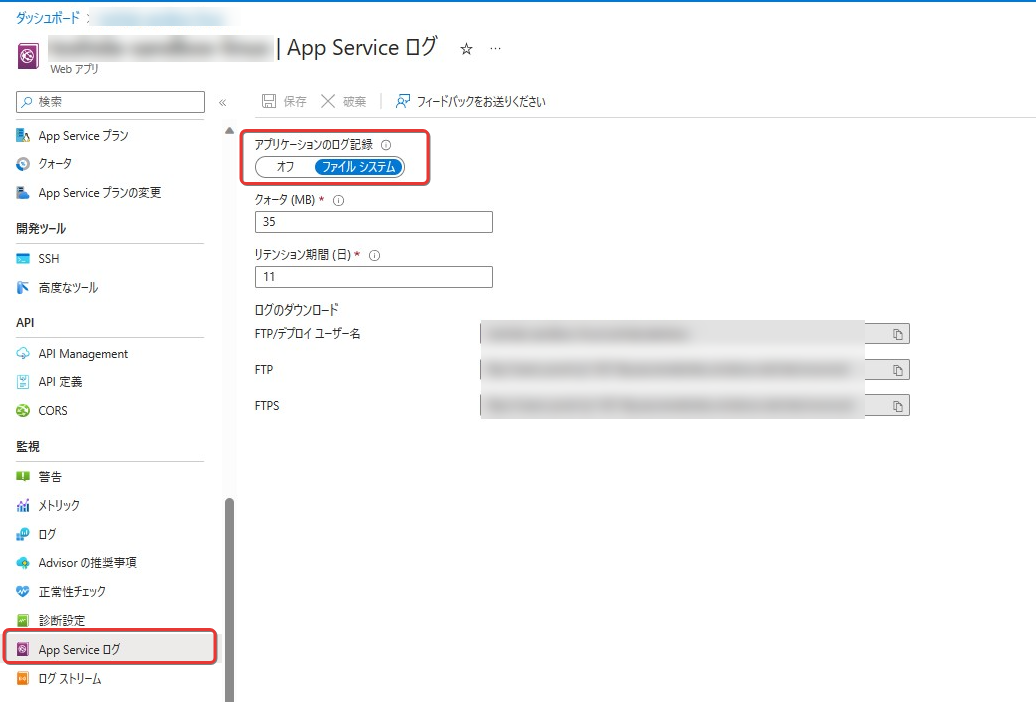Turn application logging to オフ
This screenshot has height=702, width=1036.
tap(285, 167)
